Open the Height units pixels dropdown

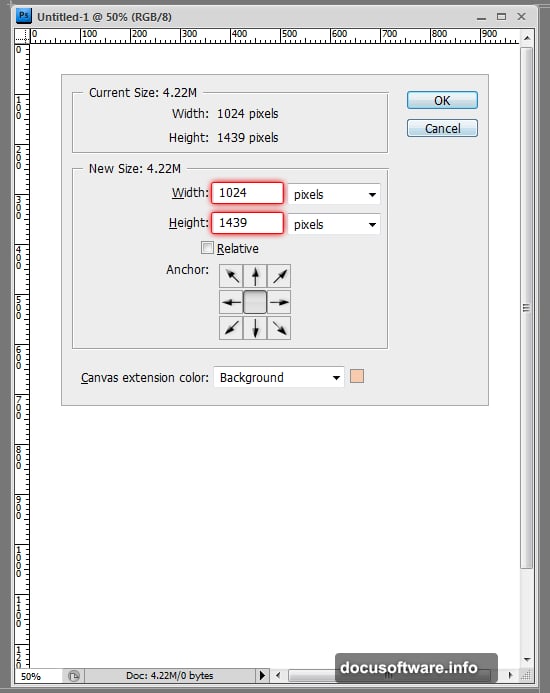pos(334,225)
